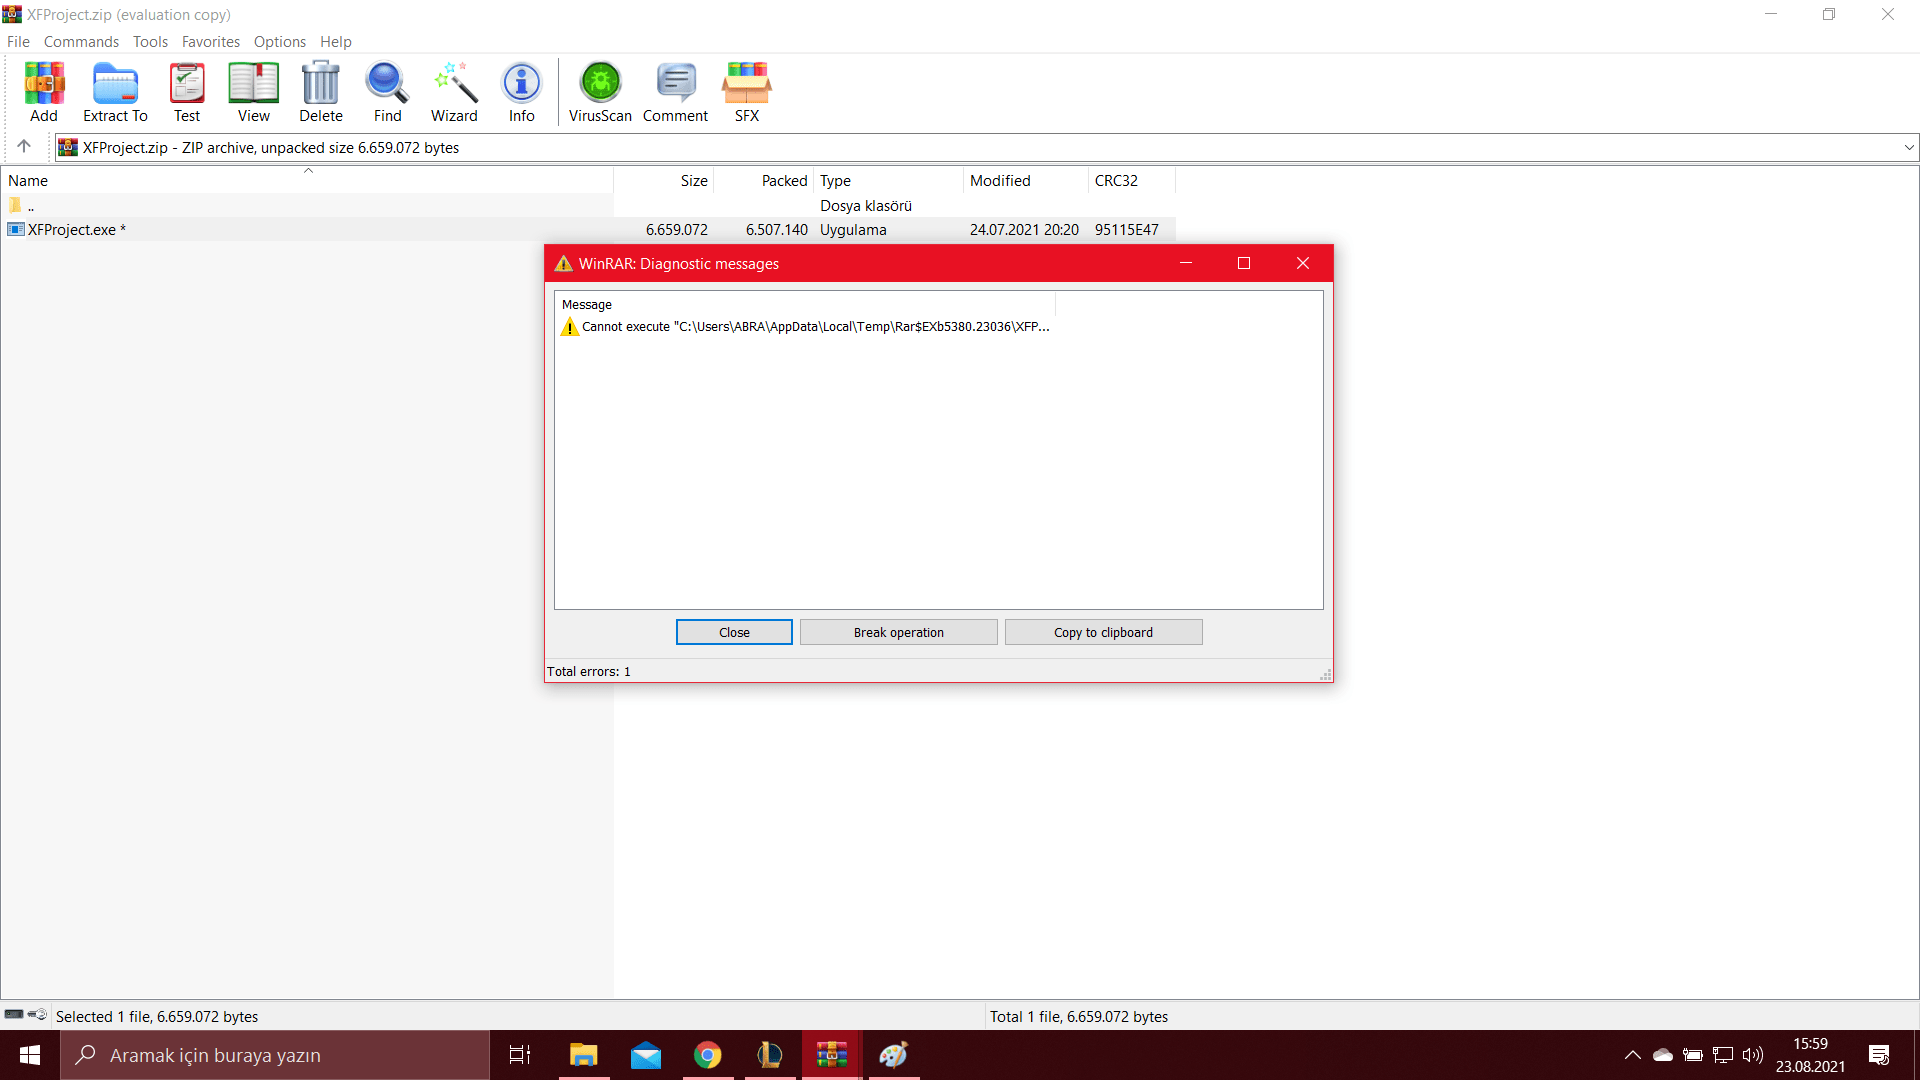
Task: Expand the archive path dropdown
Action: 1909,147
